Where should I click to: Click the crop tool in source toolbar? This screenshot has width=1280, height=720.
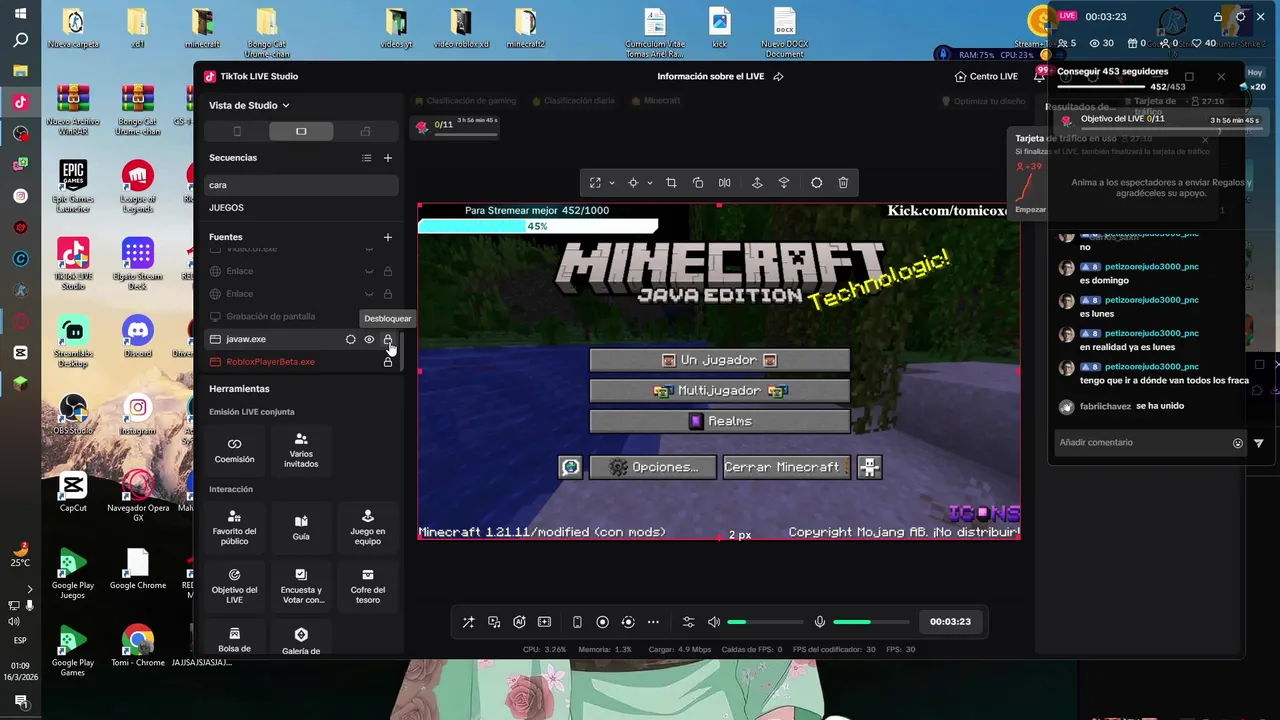pyautogui.click(x=671, y=183)
